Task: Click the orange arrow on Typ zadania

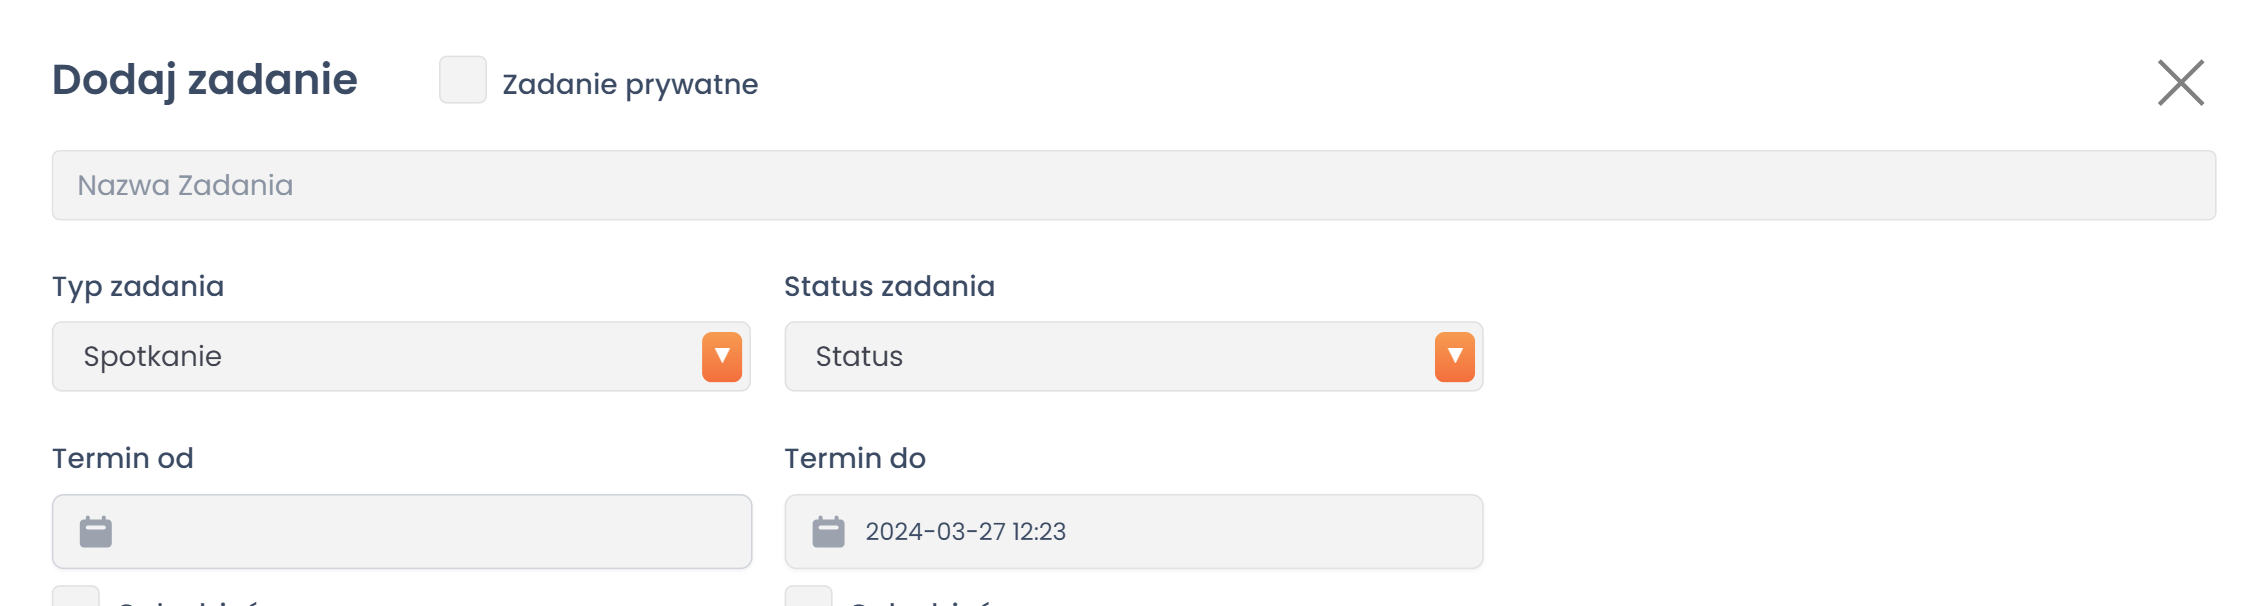Action: 721,357
